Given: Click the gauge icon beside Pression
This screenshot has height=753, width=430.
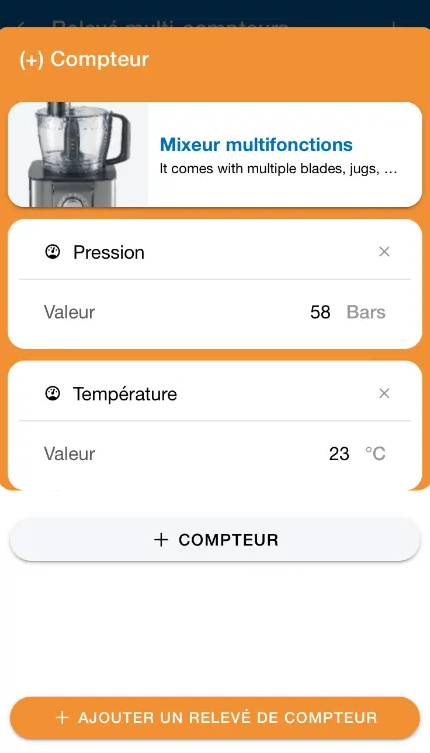Looking at the screenshot, I should pos(52,252).
